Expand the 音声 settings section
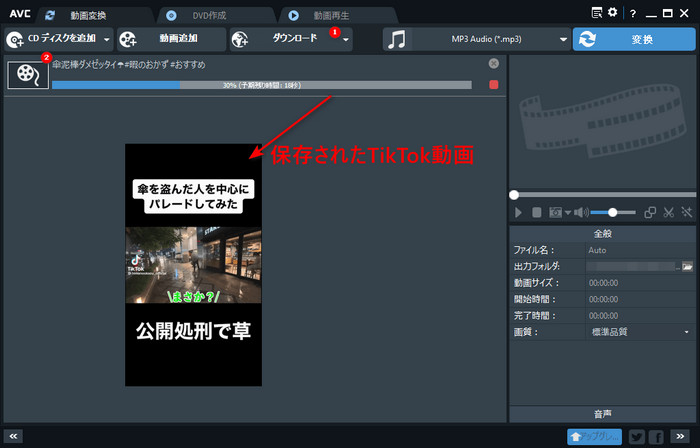The height and width of the screenshot is (448, 700). tap(603, 414)
